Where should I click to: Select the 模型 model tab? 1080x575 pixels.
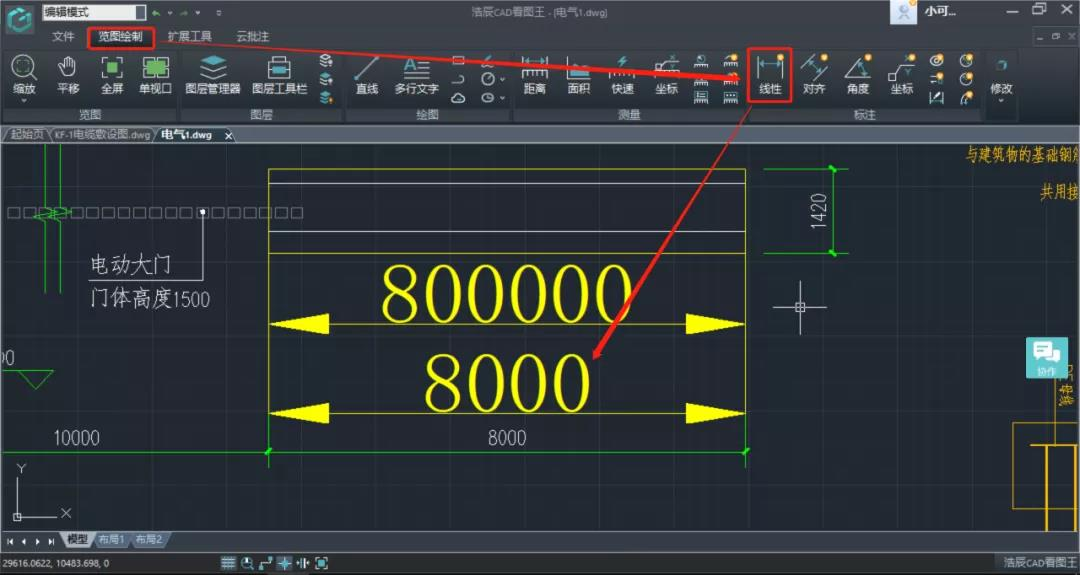[x=77, y=539]
